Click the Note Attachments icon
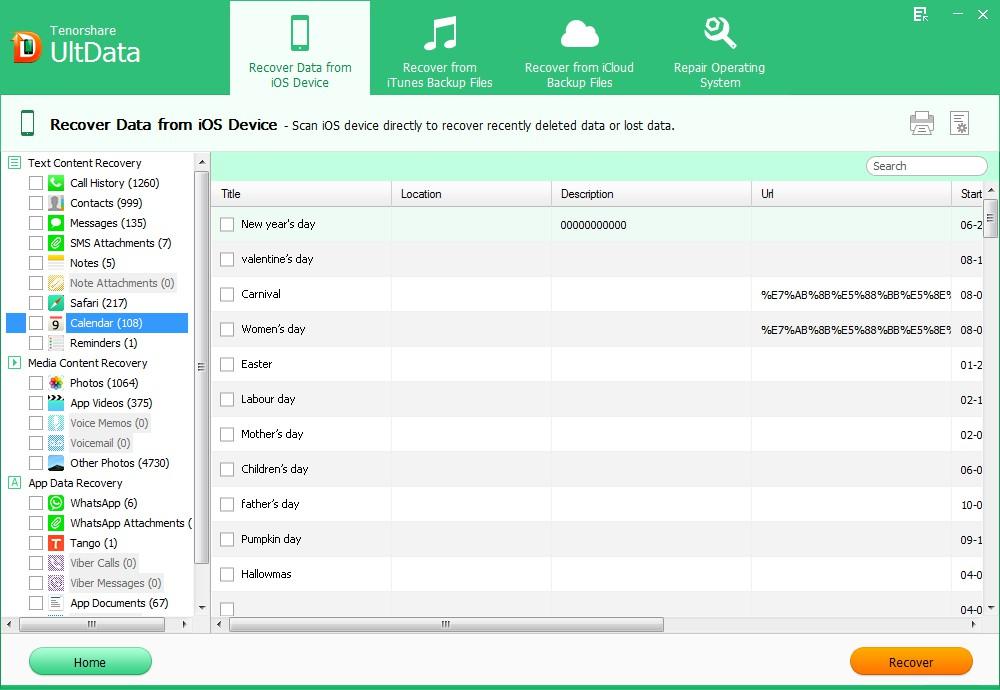This screenshot has height=690, width=1000. click(56, 283)
